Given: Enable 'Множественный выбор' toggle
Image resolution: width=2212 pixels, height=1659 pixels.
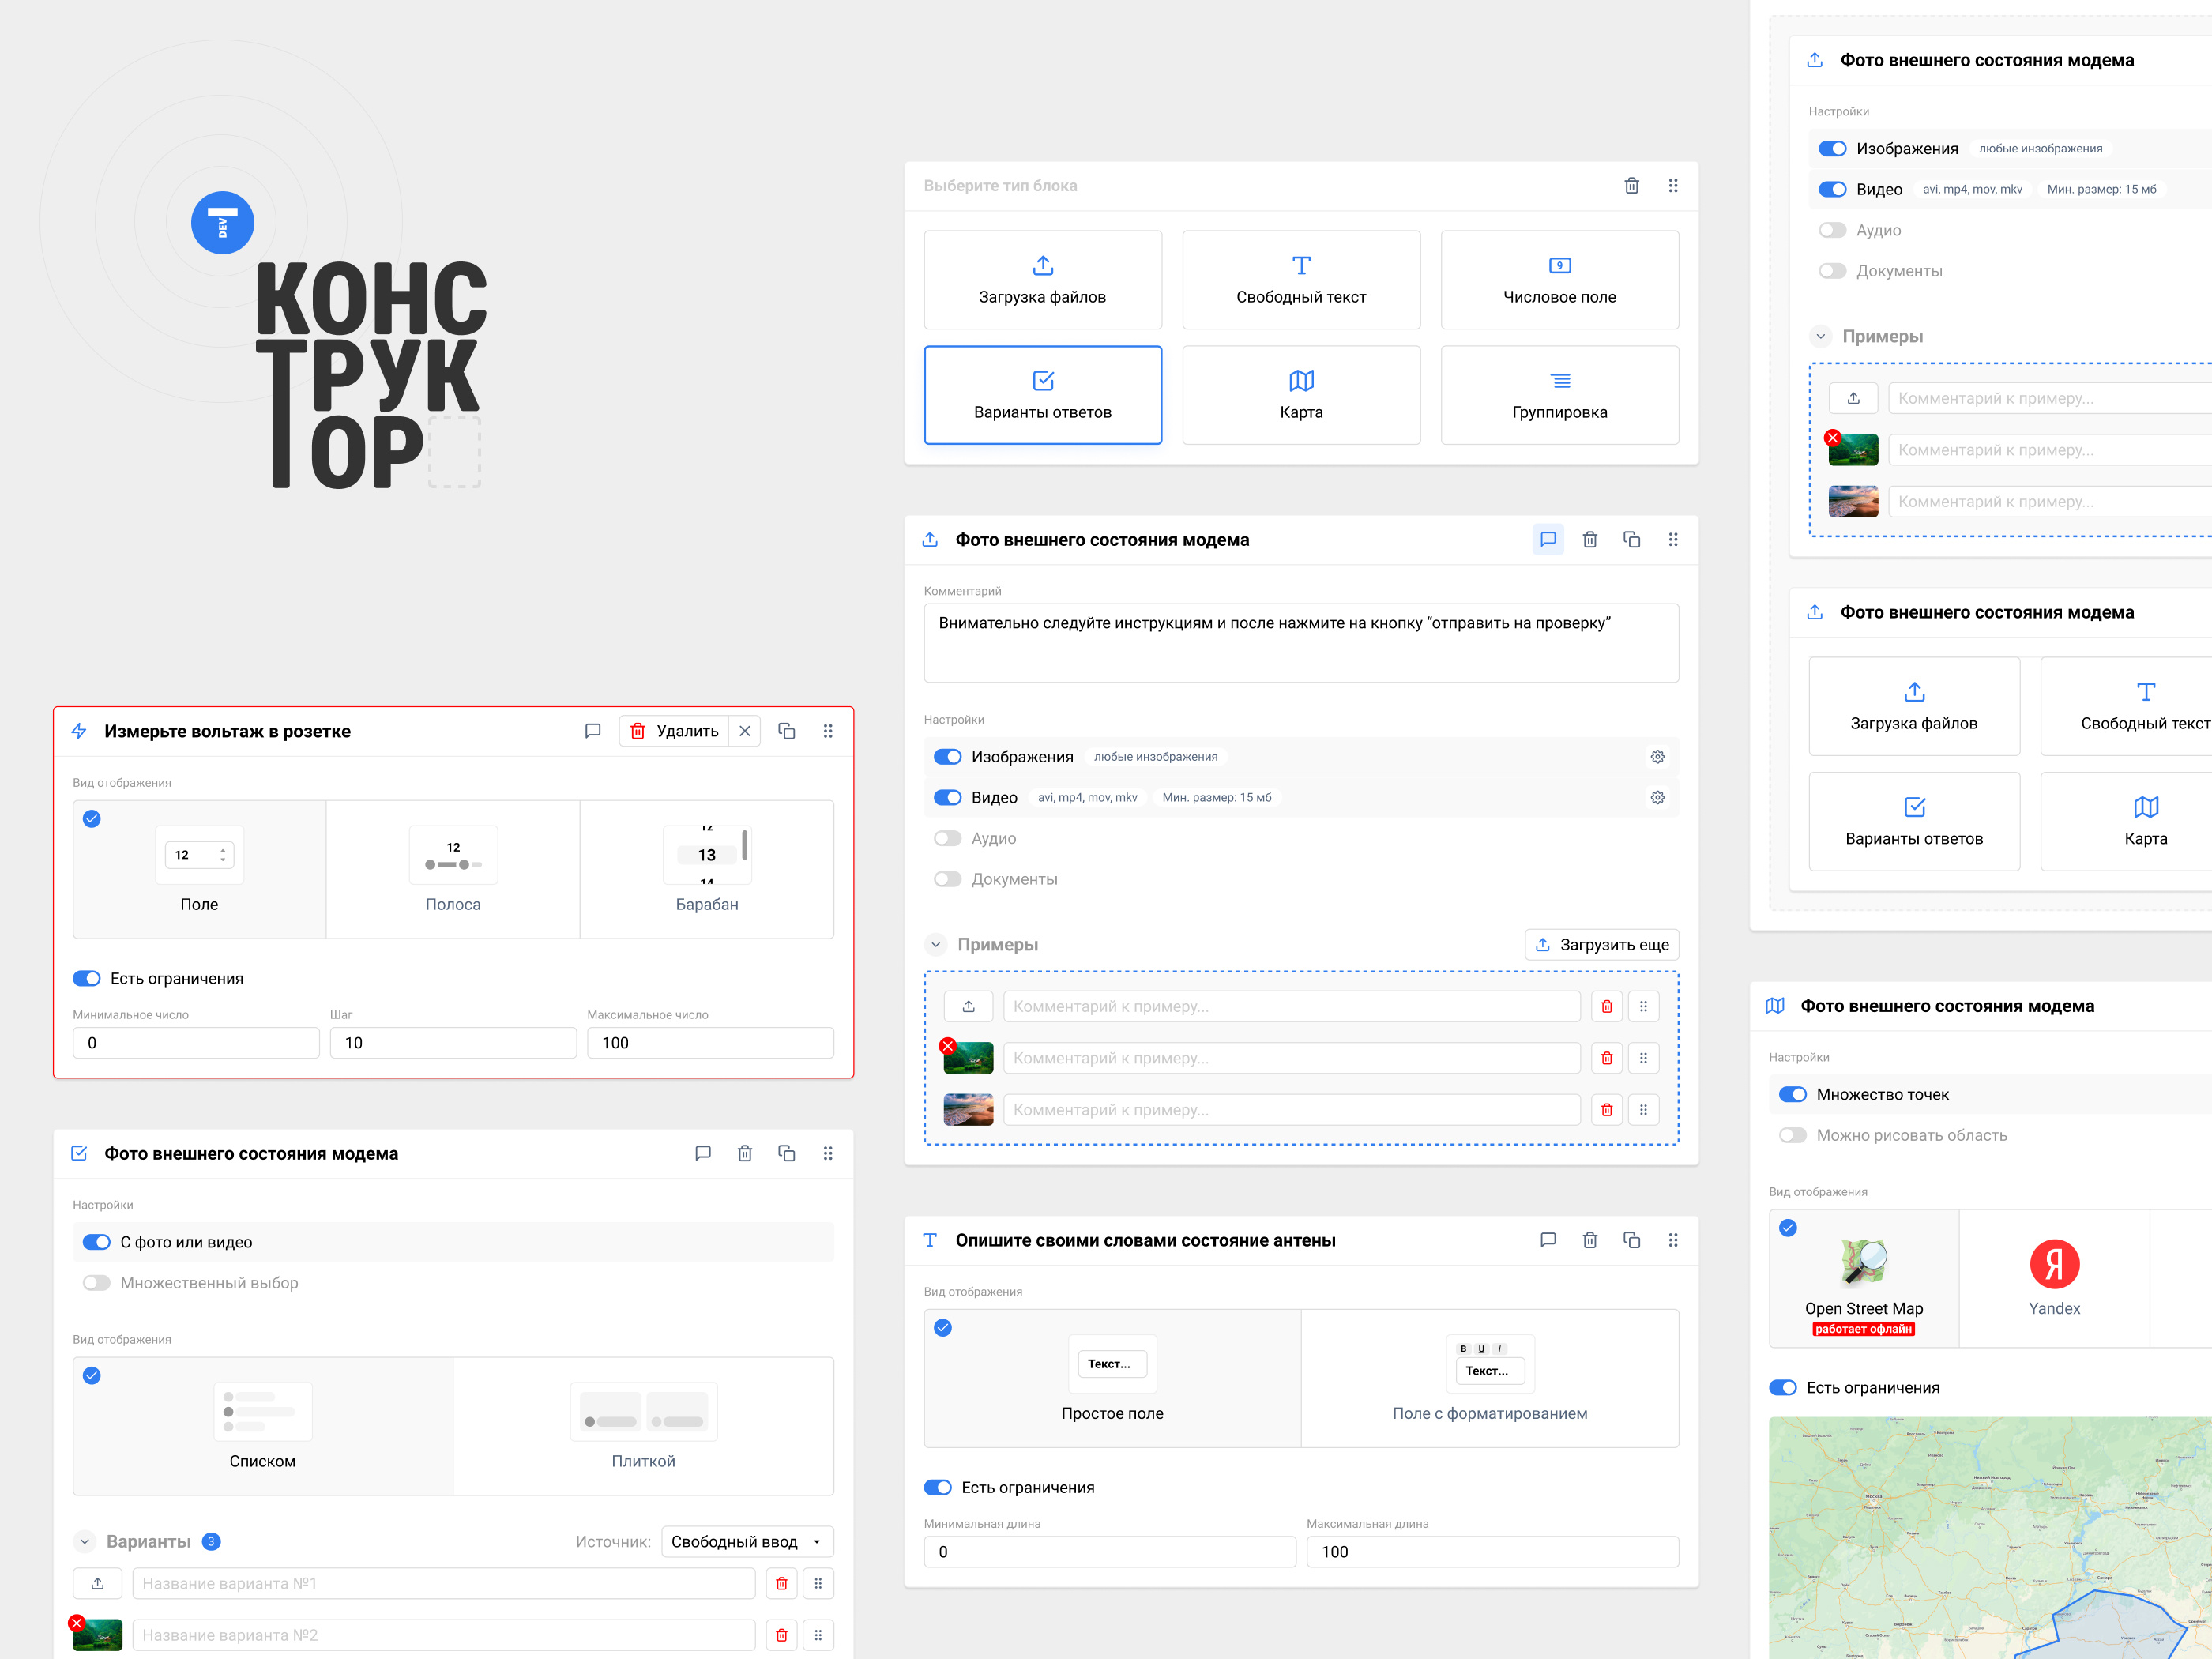Looking at the screenshot, I should (96, 1283).
